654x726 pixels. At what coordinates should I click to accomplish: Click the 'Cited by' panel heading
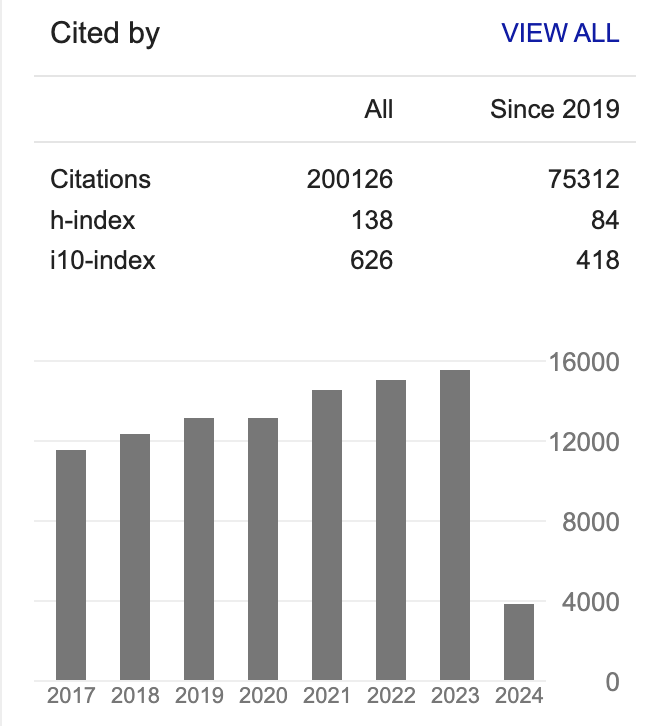tap(105, 33)
